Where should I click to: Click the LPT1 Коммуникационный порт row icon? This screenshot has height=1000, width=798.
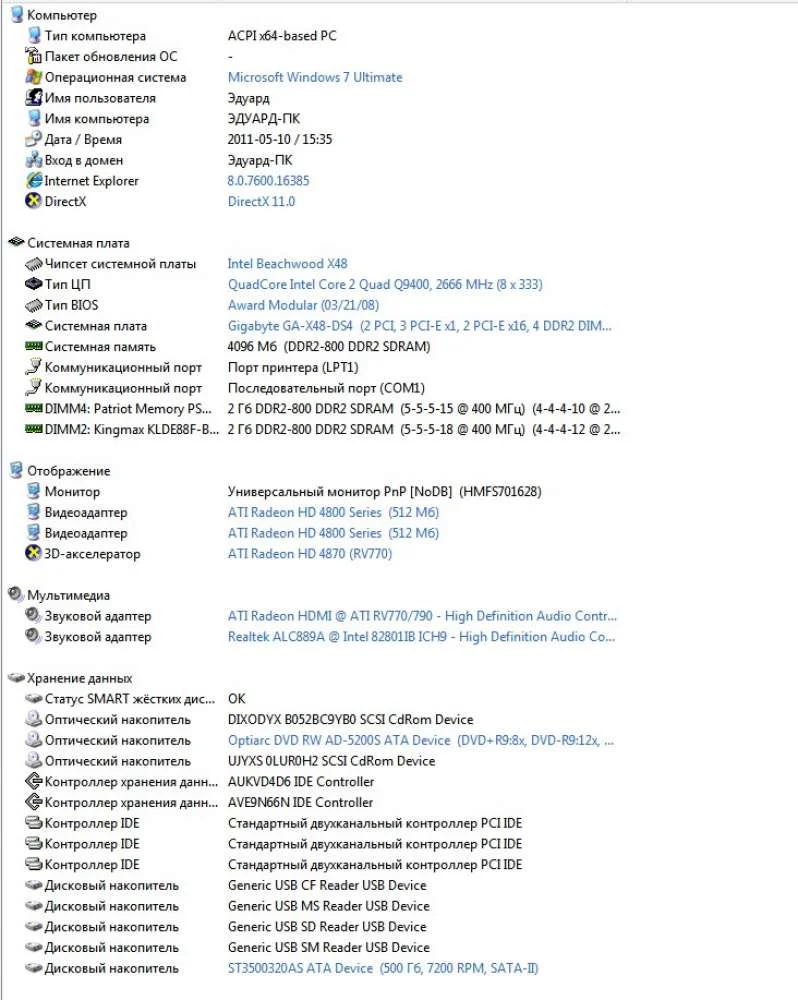pyautogui.click(x=34, y=367)
